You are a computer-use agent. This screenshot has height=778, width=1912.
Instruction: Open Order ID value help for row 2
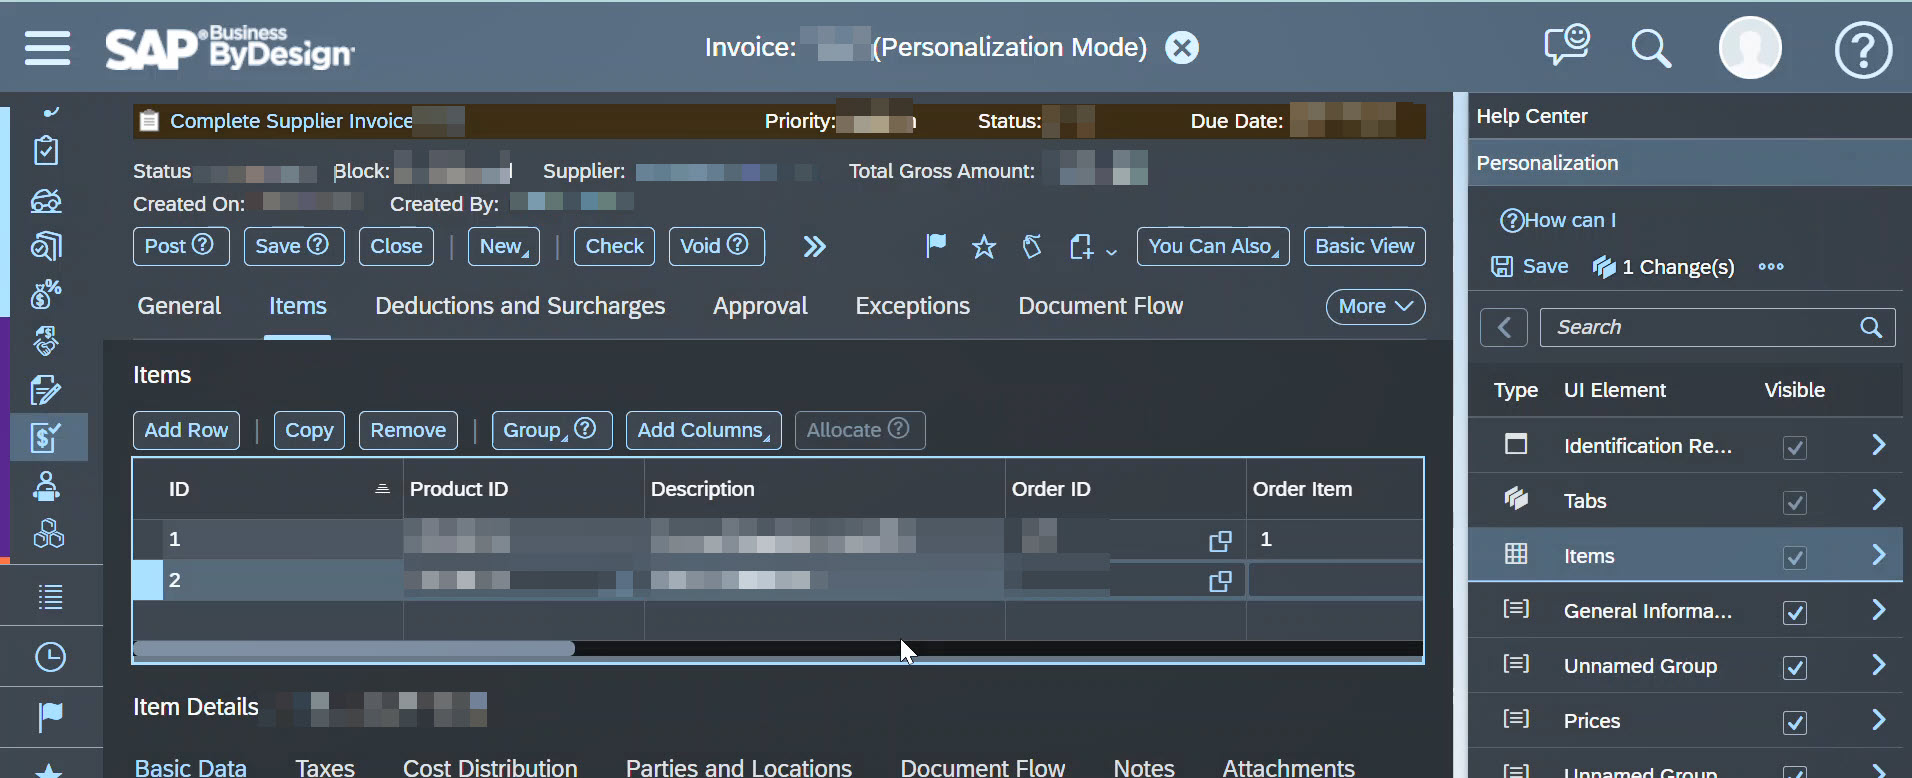1220,581
